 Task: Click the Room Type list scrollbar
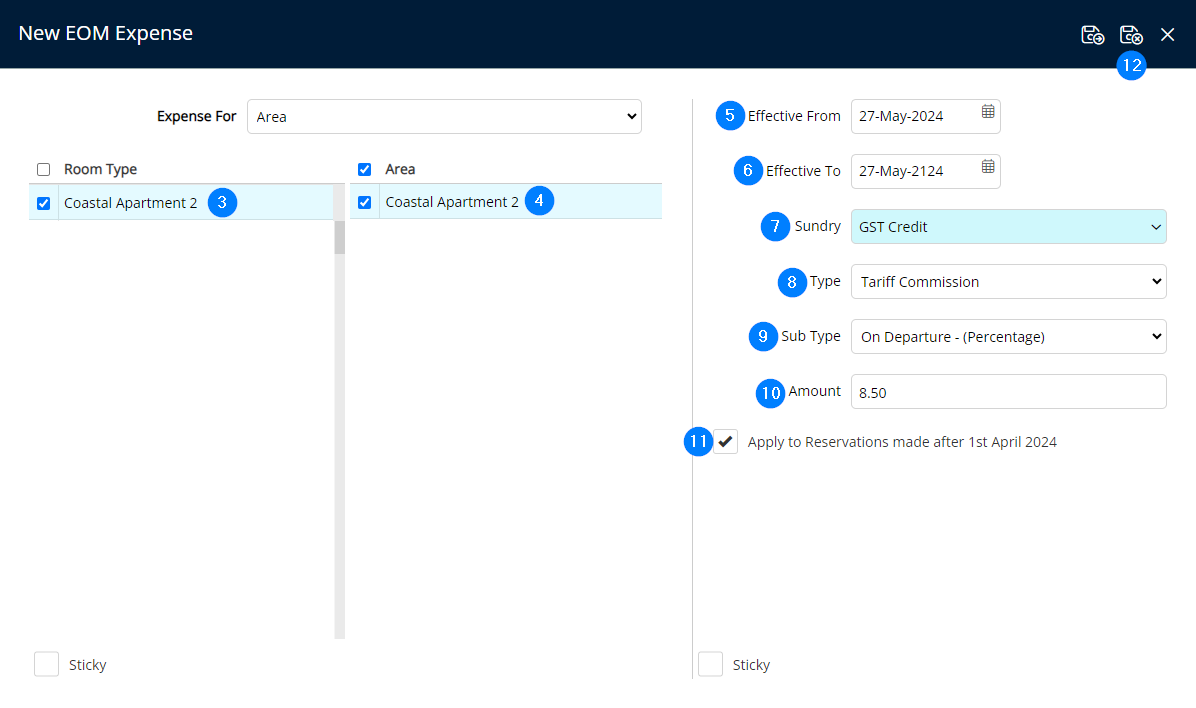point(339,237)
